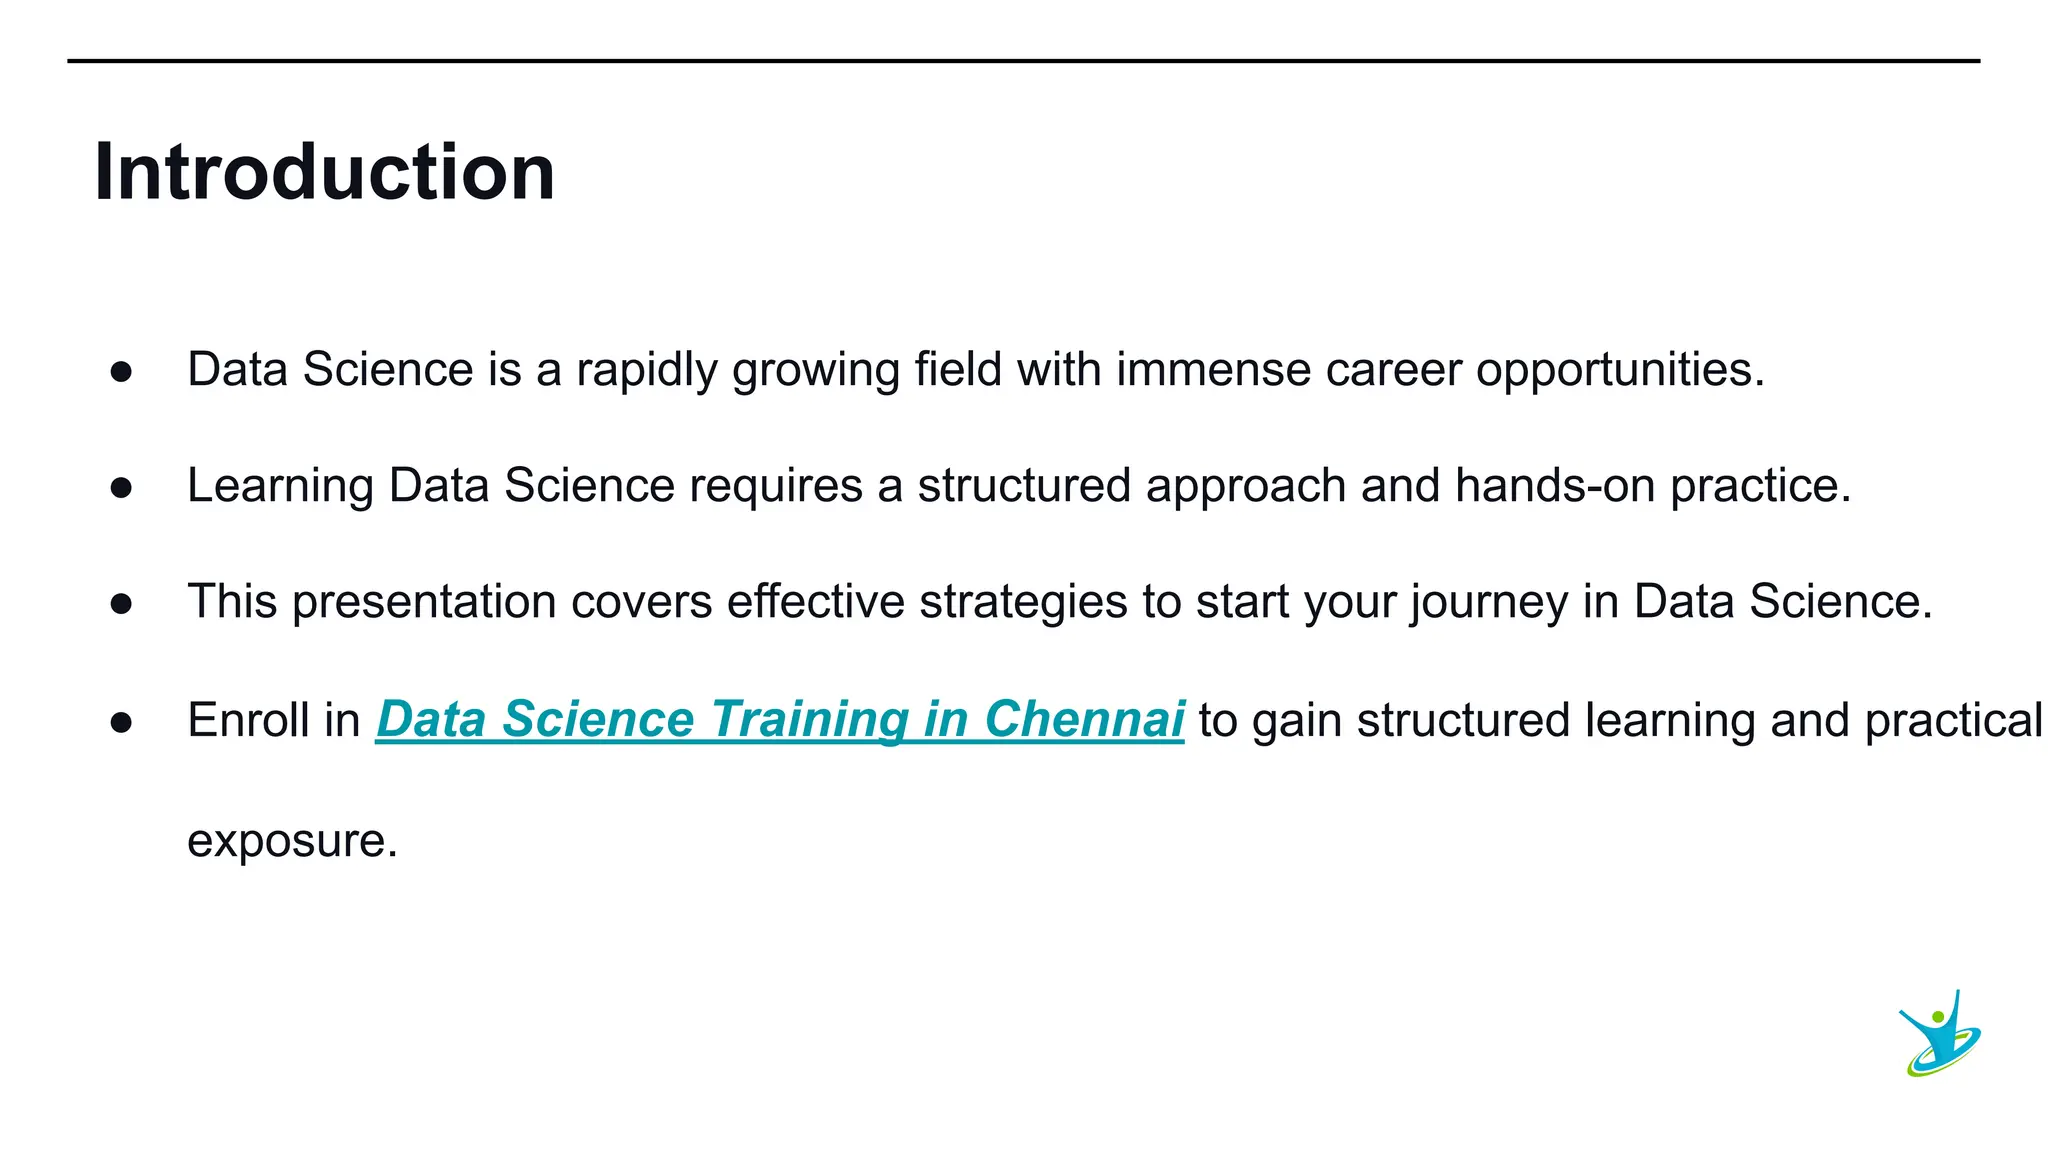Click the words 'Learning Data Science'
This screenshot has height=1152, width=2048.
[431, 486]
